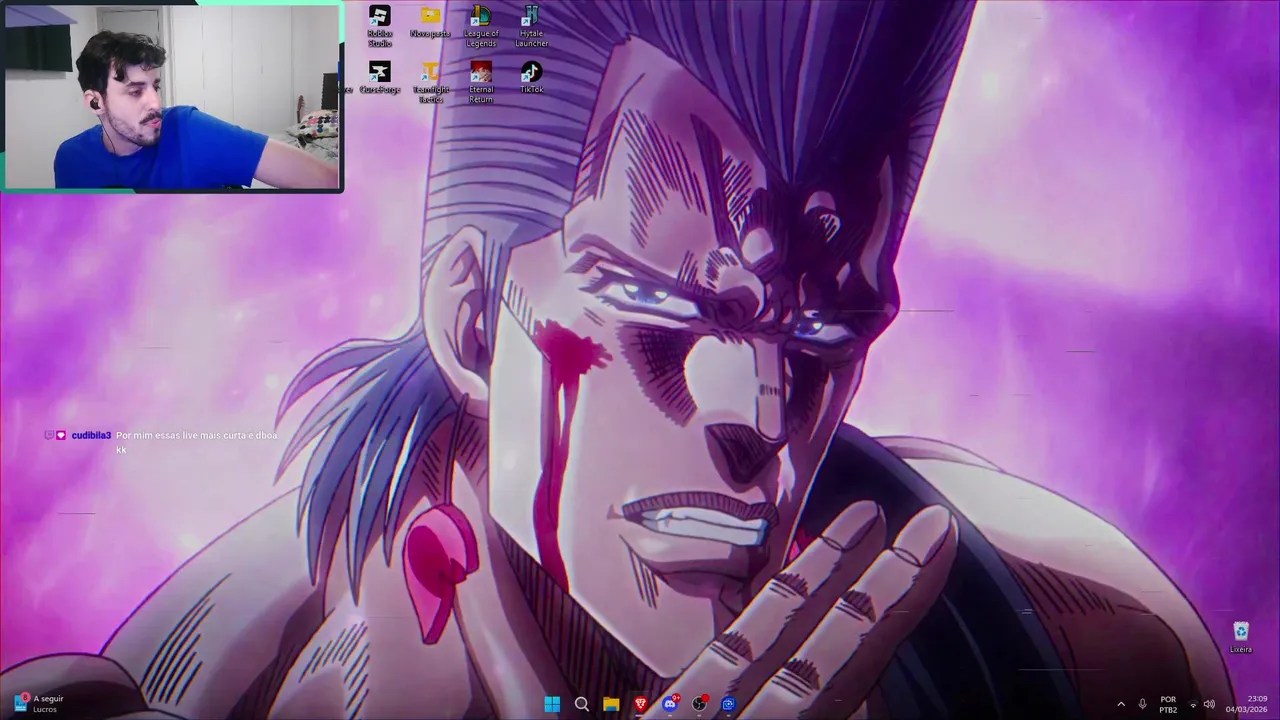
Task: Click the webcam overlay thumbnail
Action: pos(172,97)
